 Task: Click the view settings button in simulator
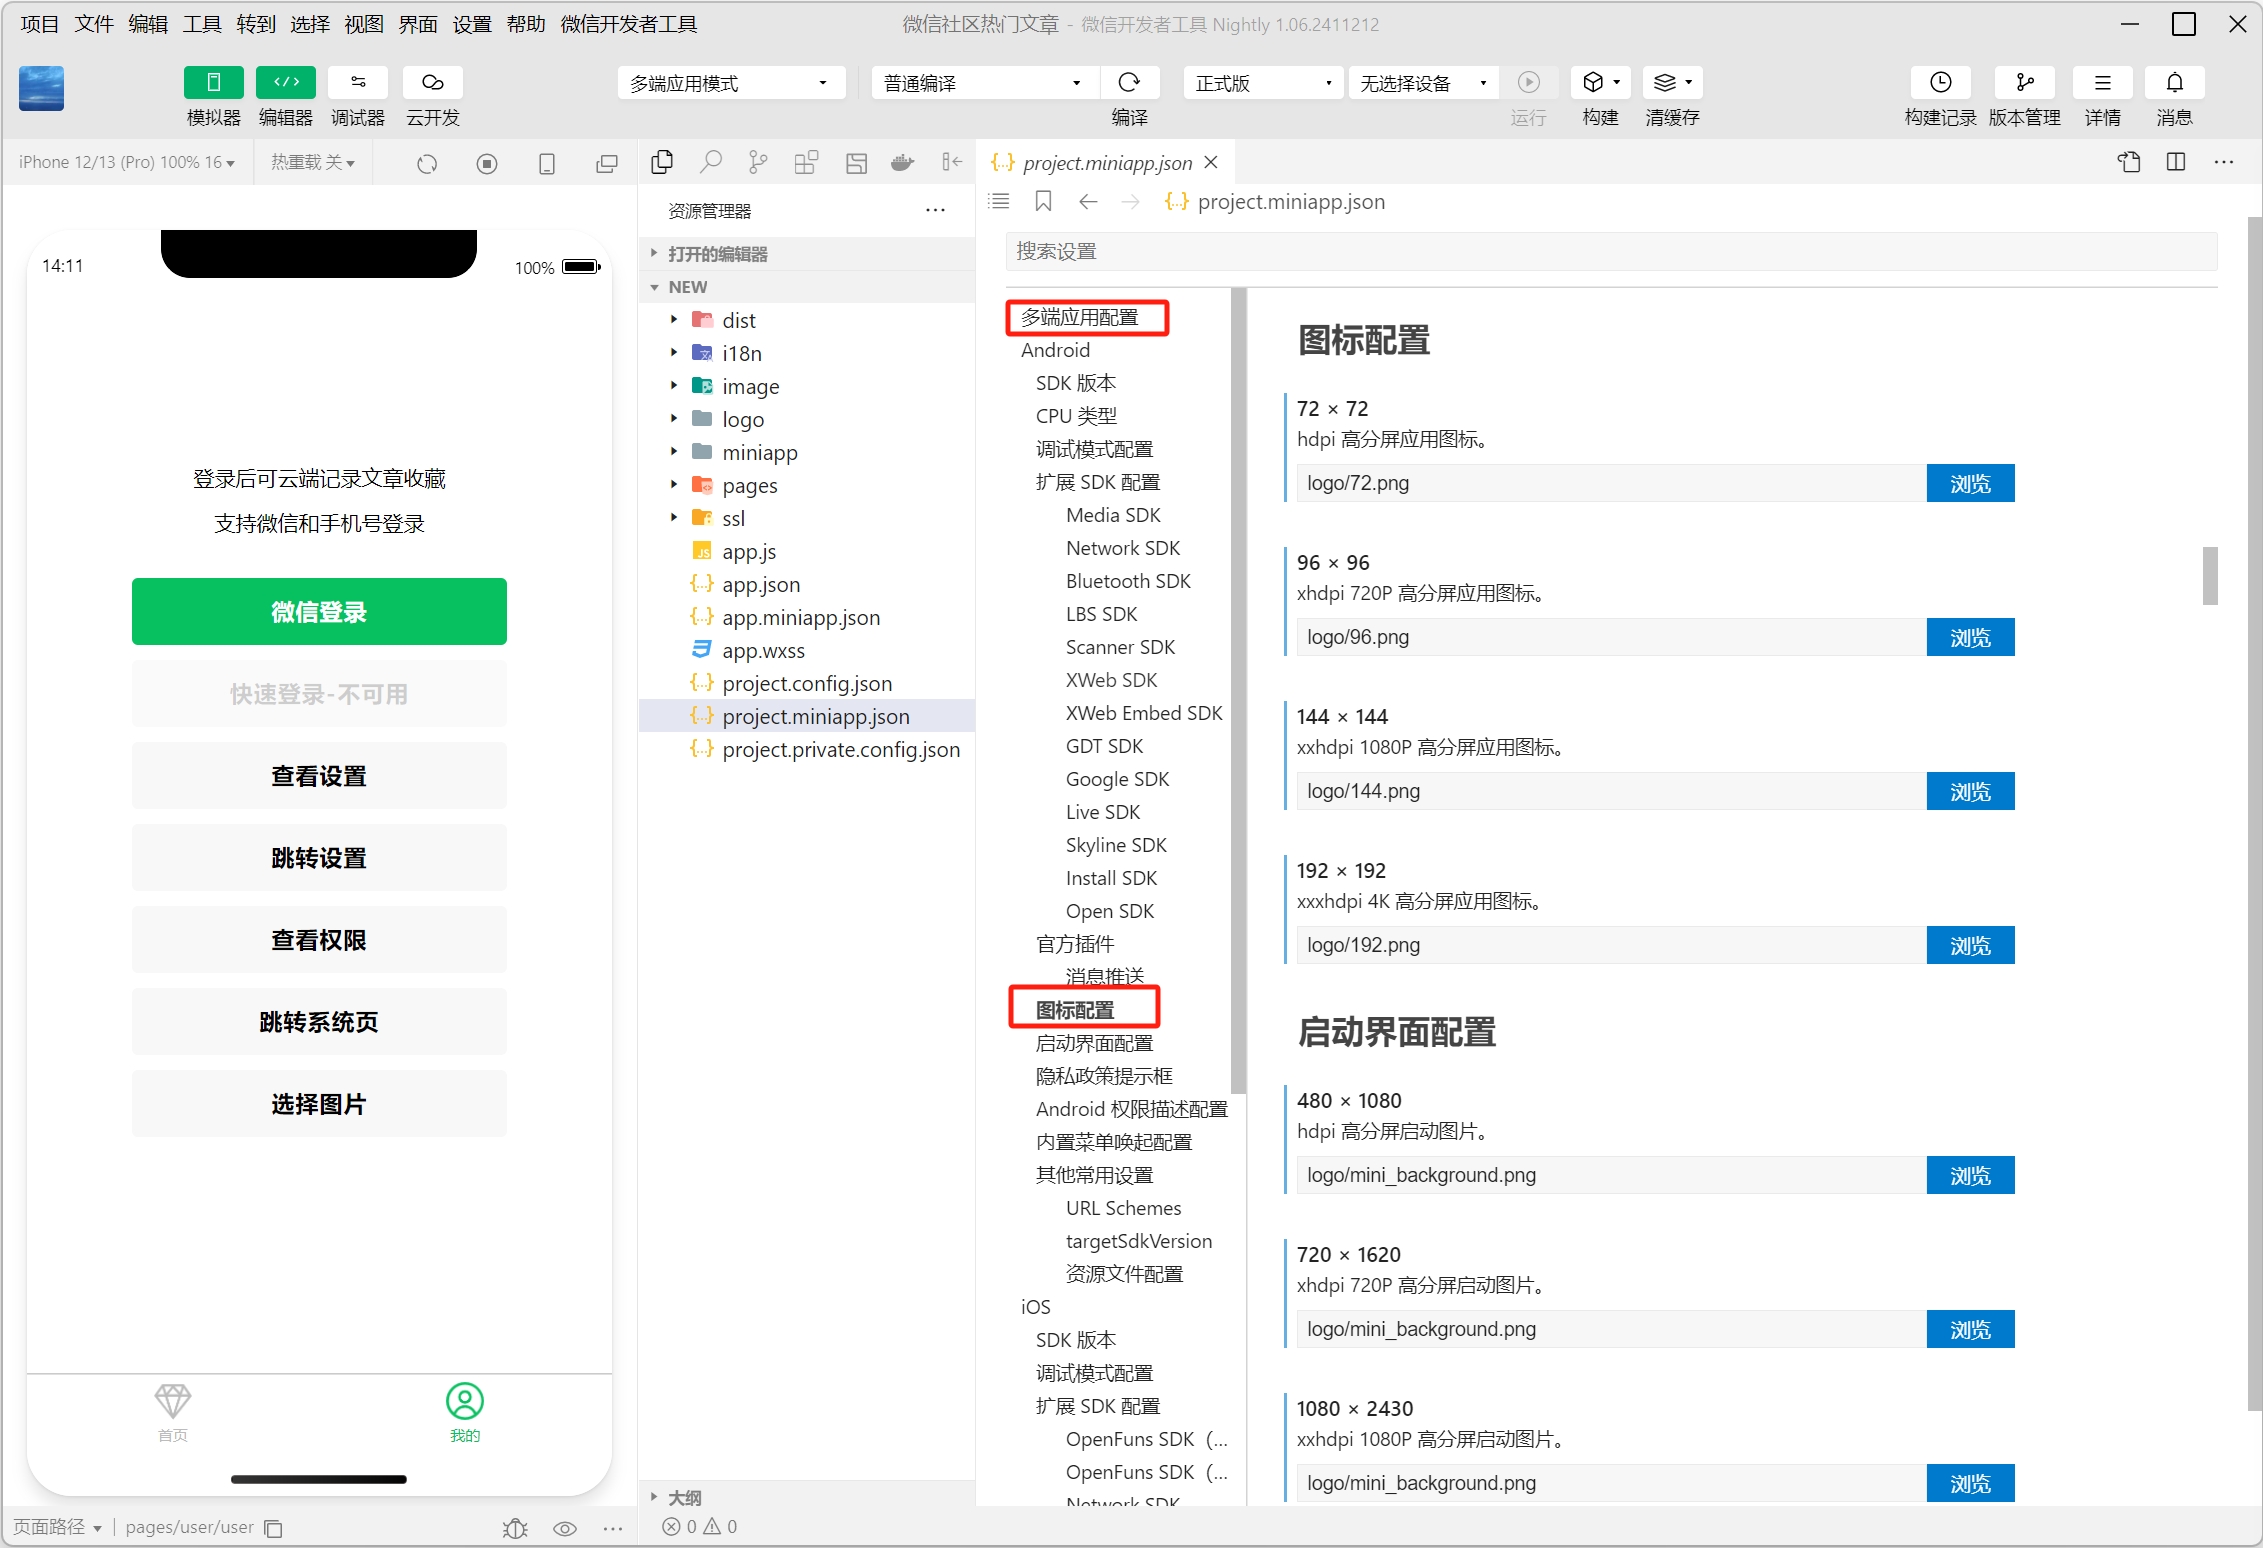click(x=319, y=775)
